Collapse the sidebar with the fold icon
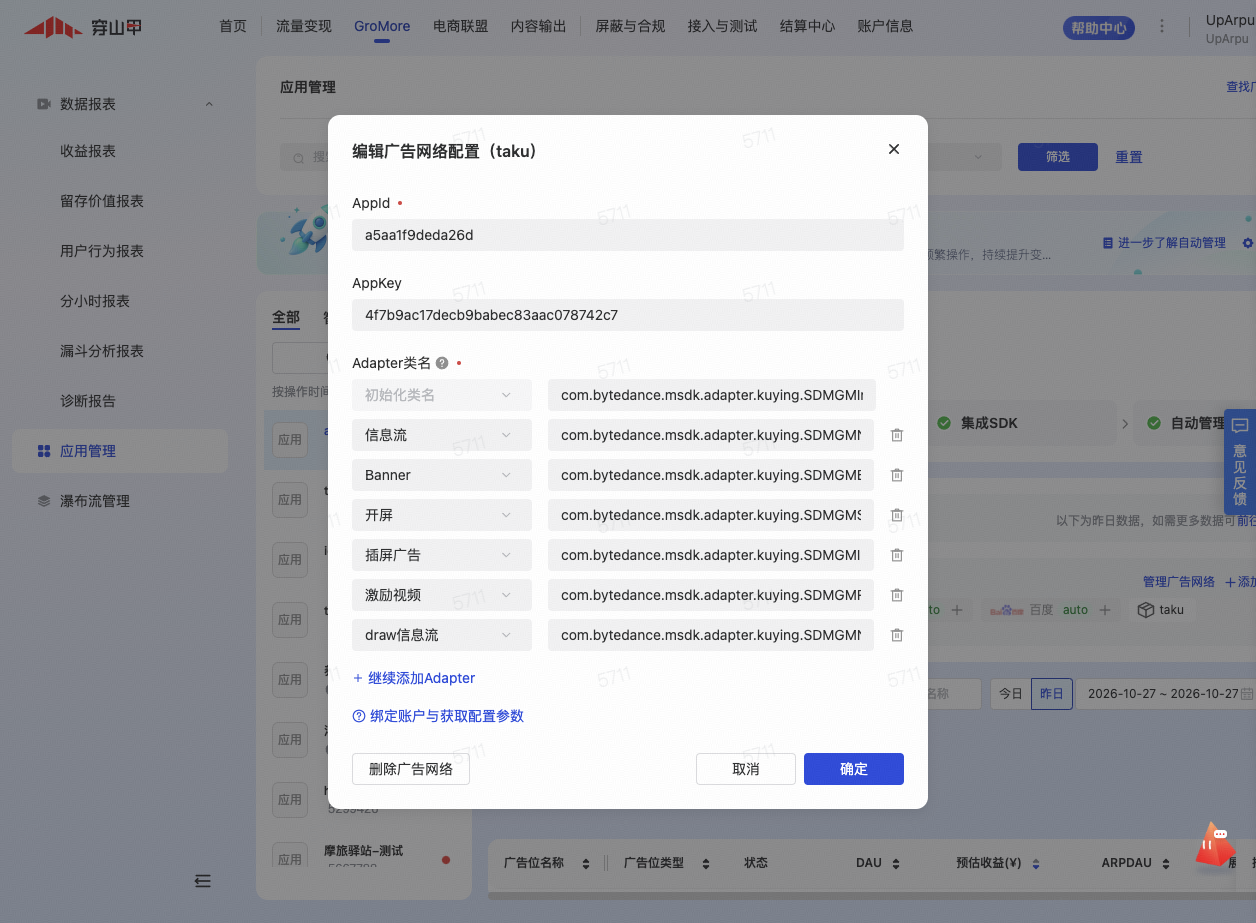 click(203, 881)
